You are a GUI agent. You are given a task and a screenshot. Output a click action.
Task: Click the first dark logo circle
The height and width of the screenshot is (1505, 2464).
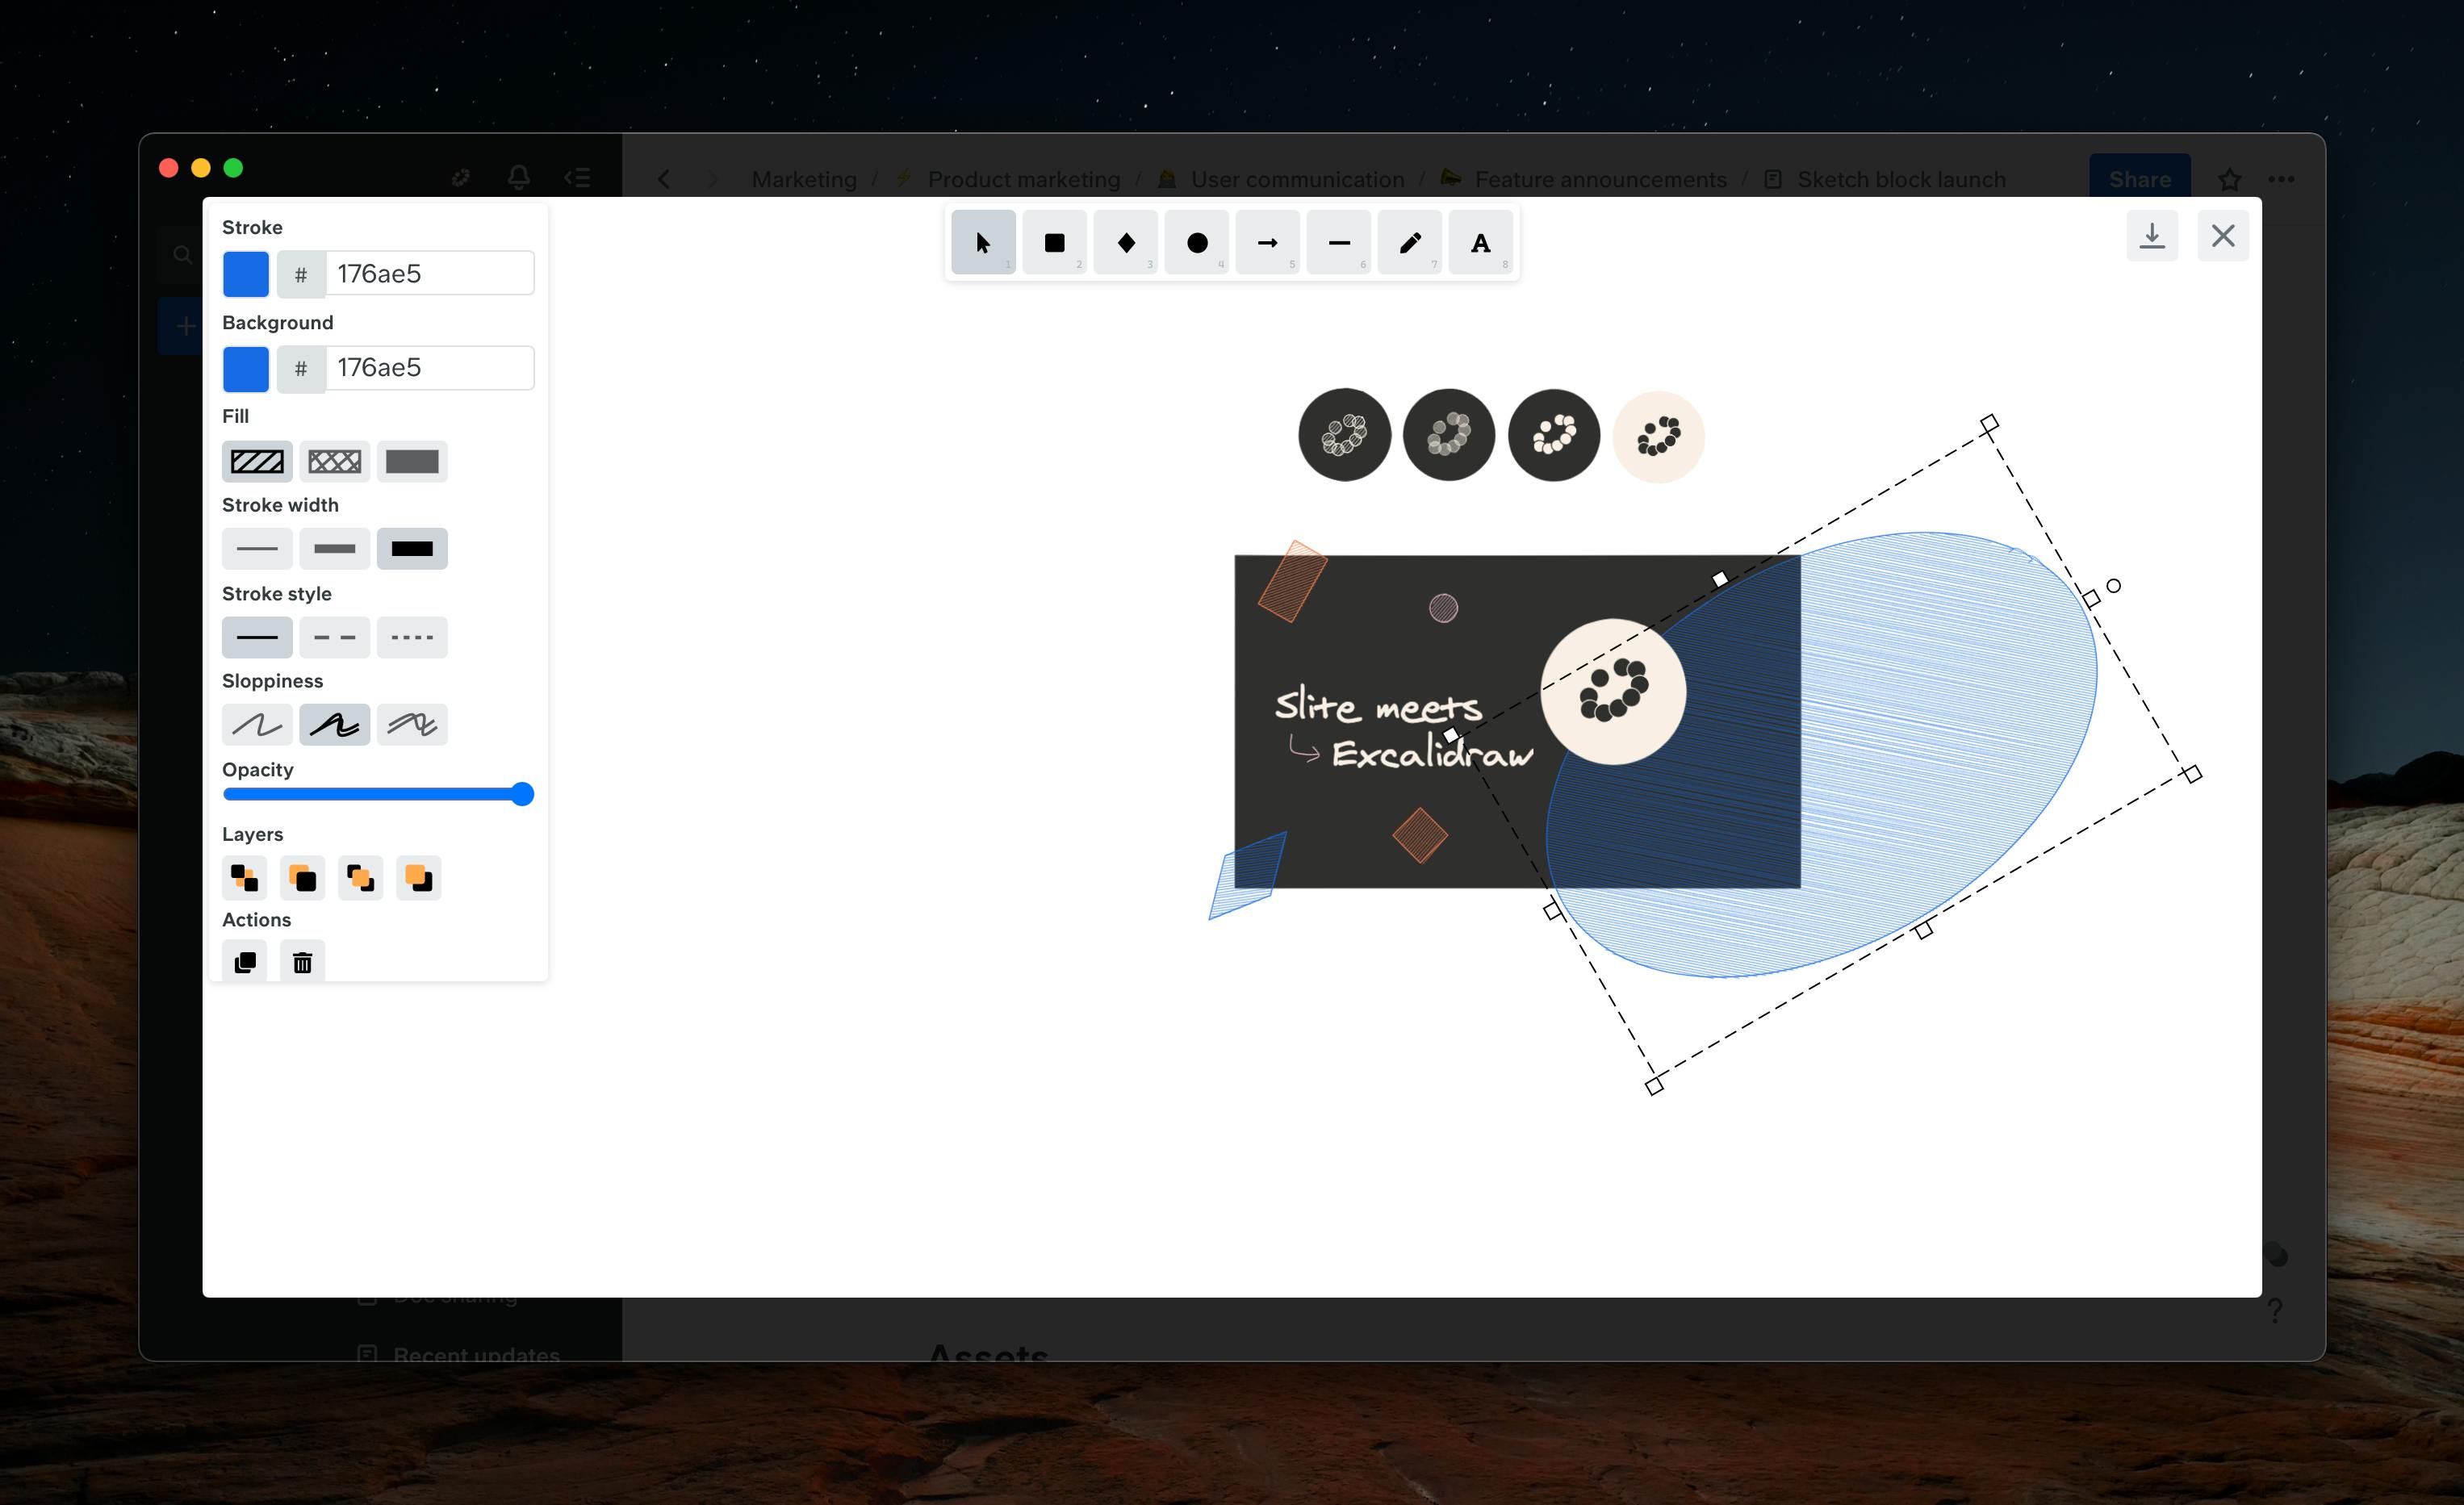(1344, 435)
